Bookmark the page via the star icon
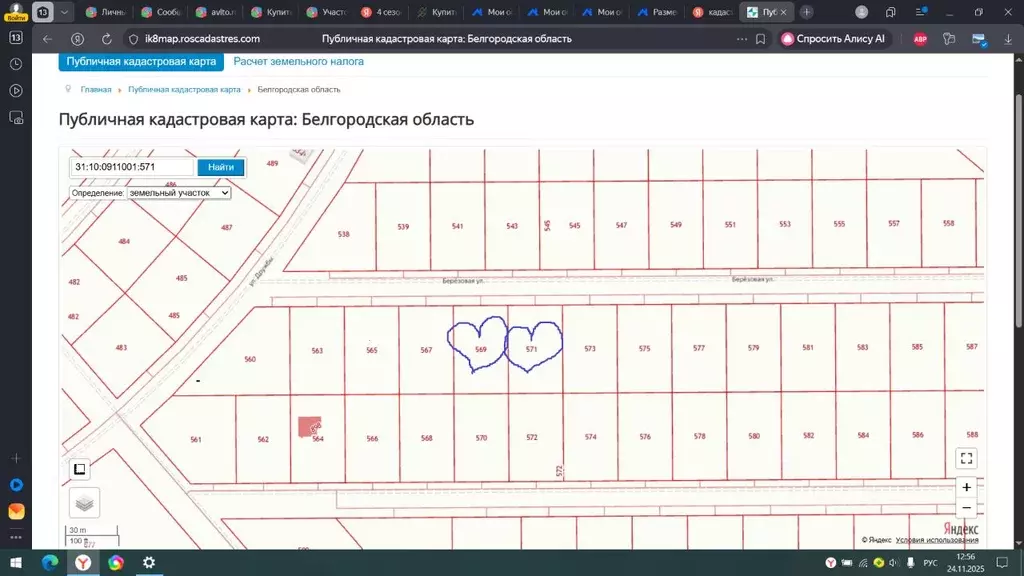The width and height of the screenshot is (1024, 576). pyautogui.click(x=760, y=39)
